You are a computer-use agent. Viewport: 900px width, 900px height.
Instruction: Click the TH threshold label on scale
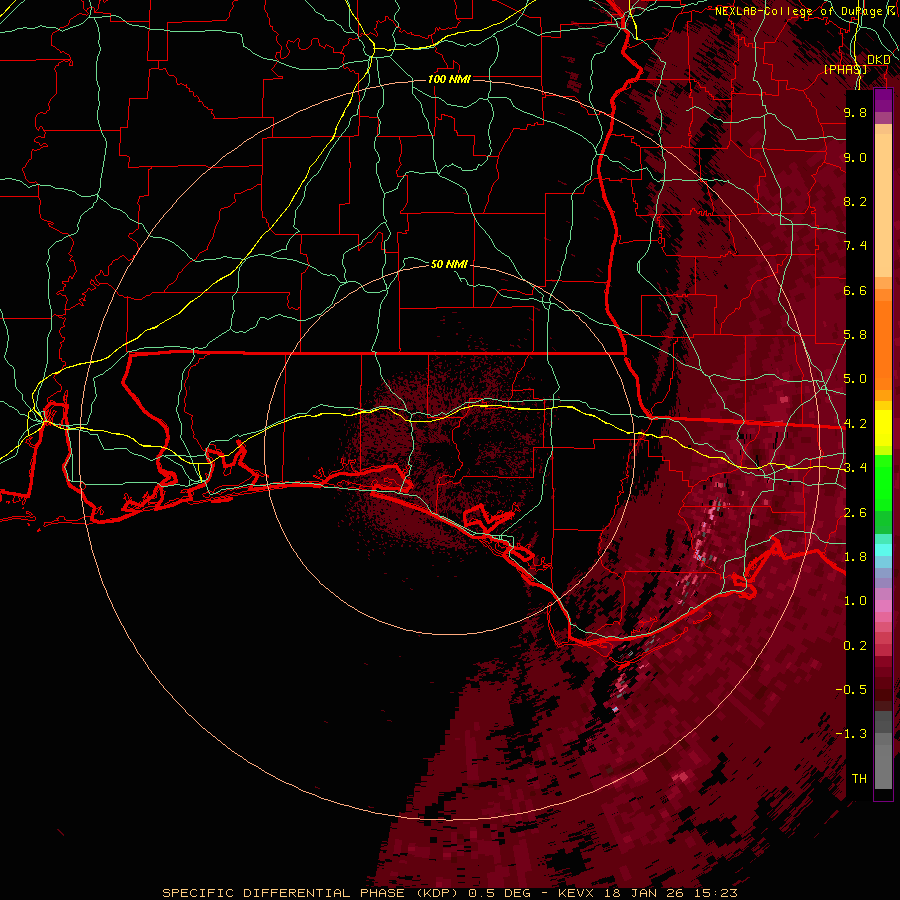point(859,779)
